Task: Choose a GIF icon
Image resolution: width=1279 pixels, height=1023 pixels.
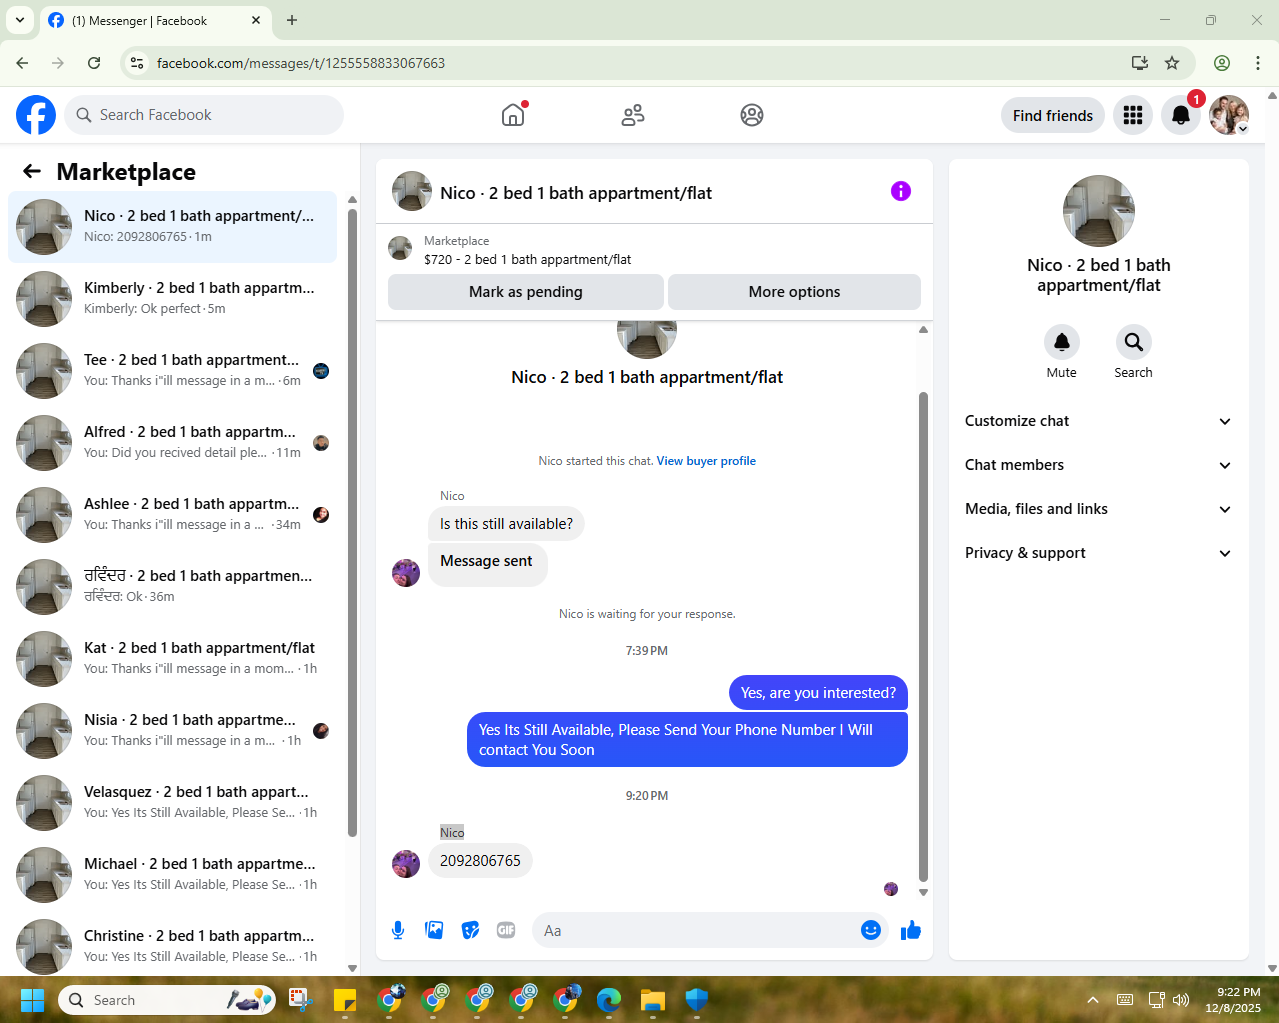Action: pyautogui.click(x=506, y=930)
